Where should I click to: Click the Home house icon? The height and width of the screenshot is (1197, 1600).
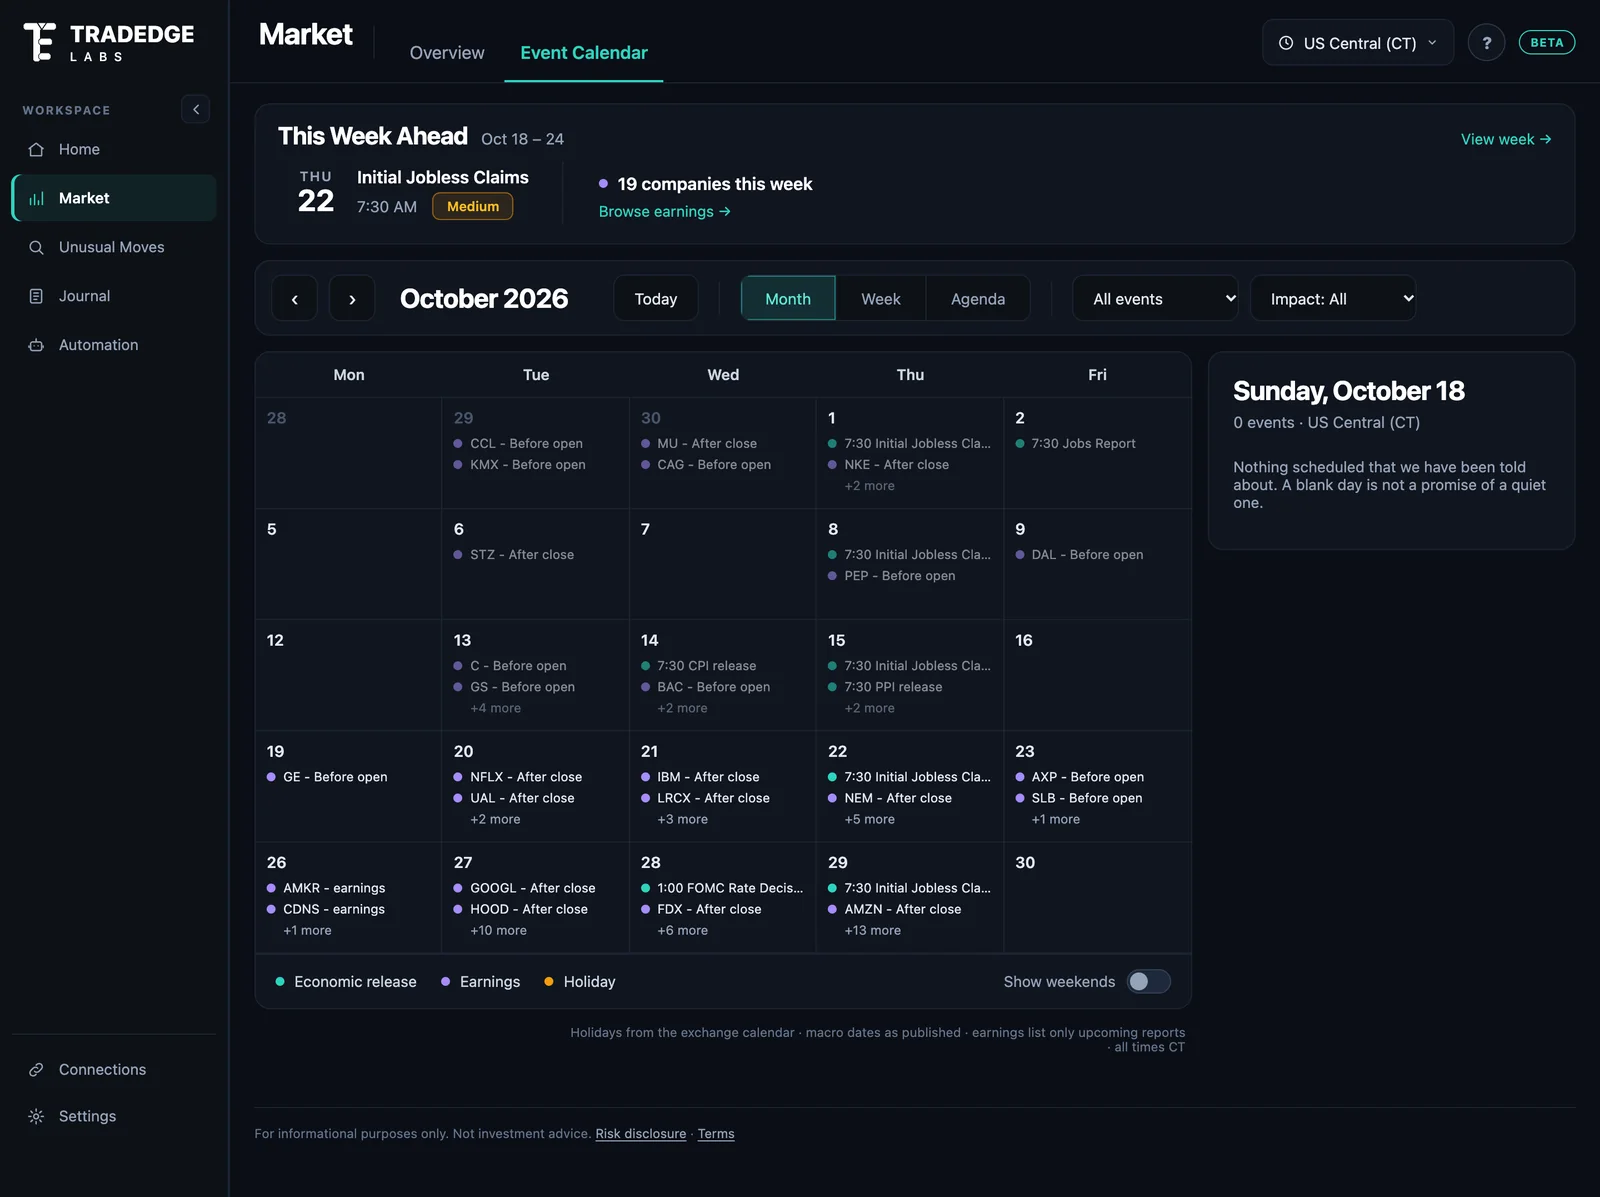click(36, 149)
